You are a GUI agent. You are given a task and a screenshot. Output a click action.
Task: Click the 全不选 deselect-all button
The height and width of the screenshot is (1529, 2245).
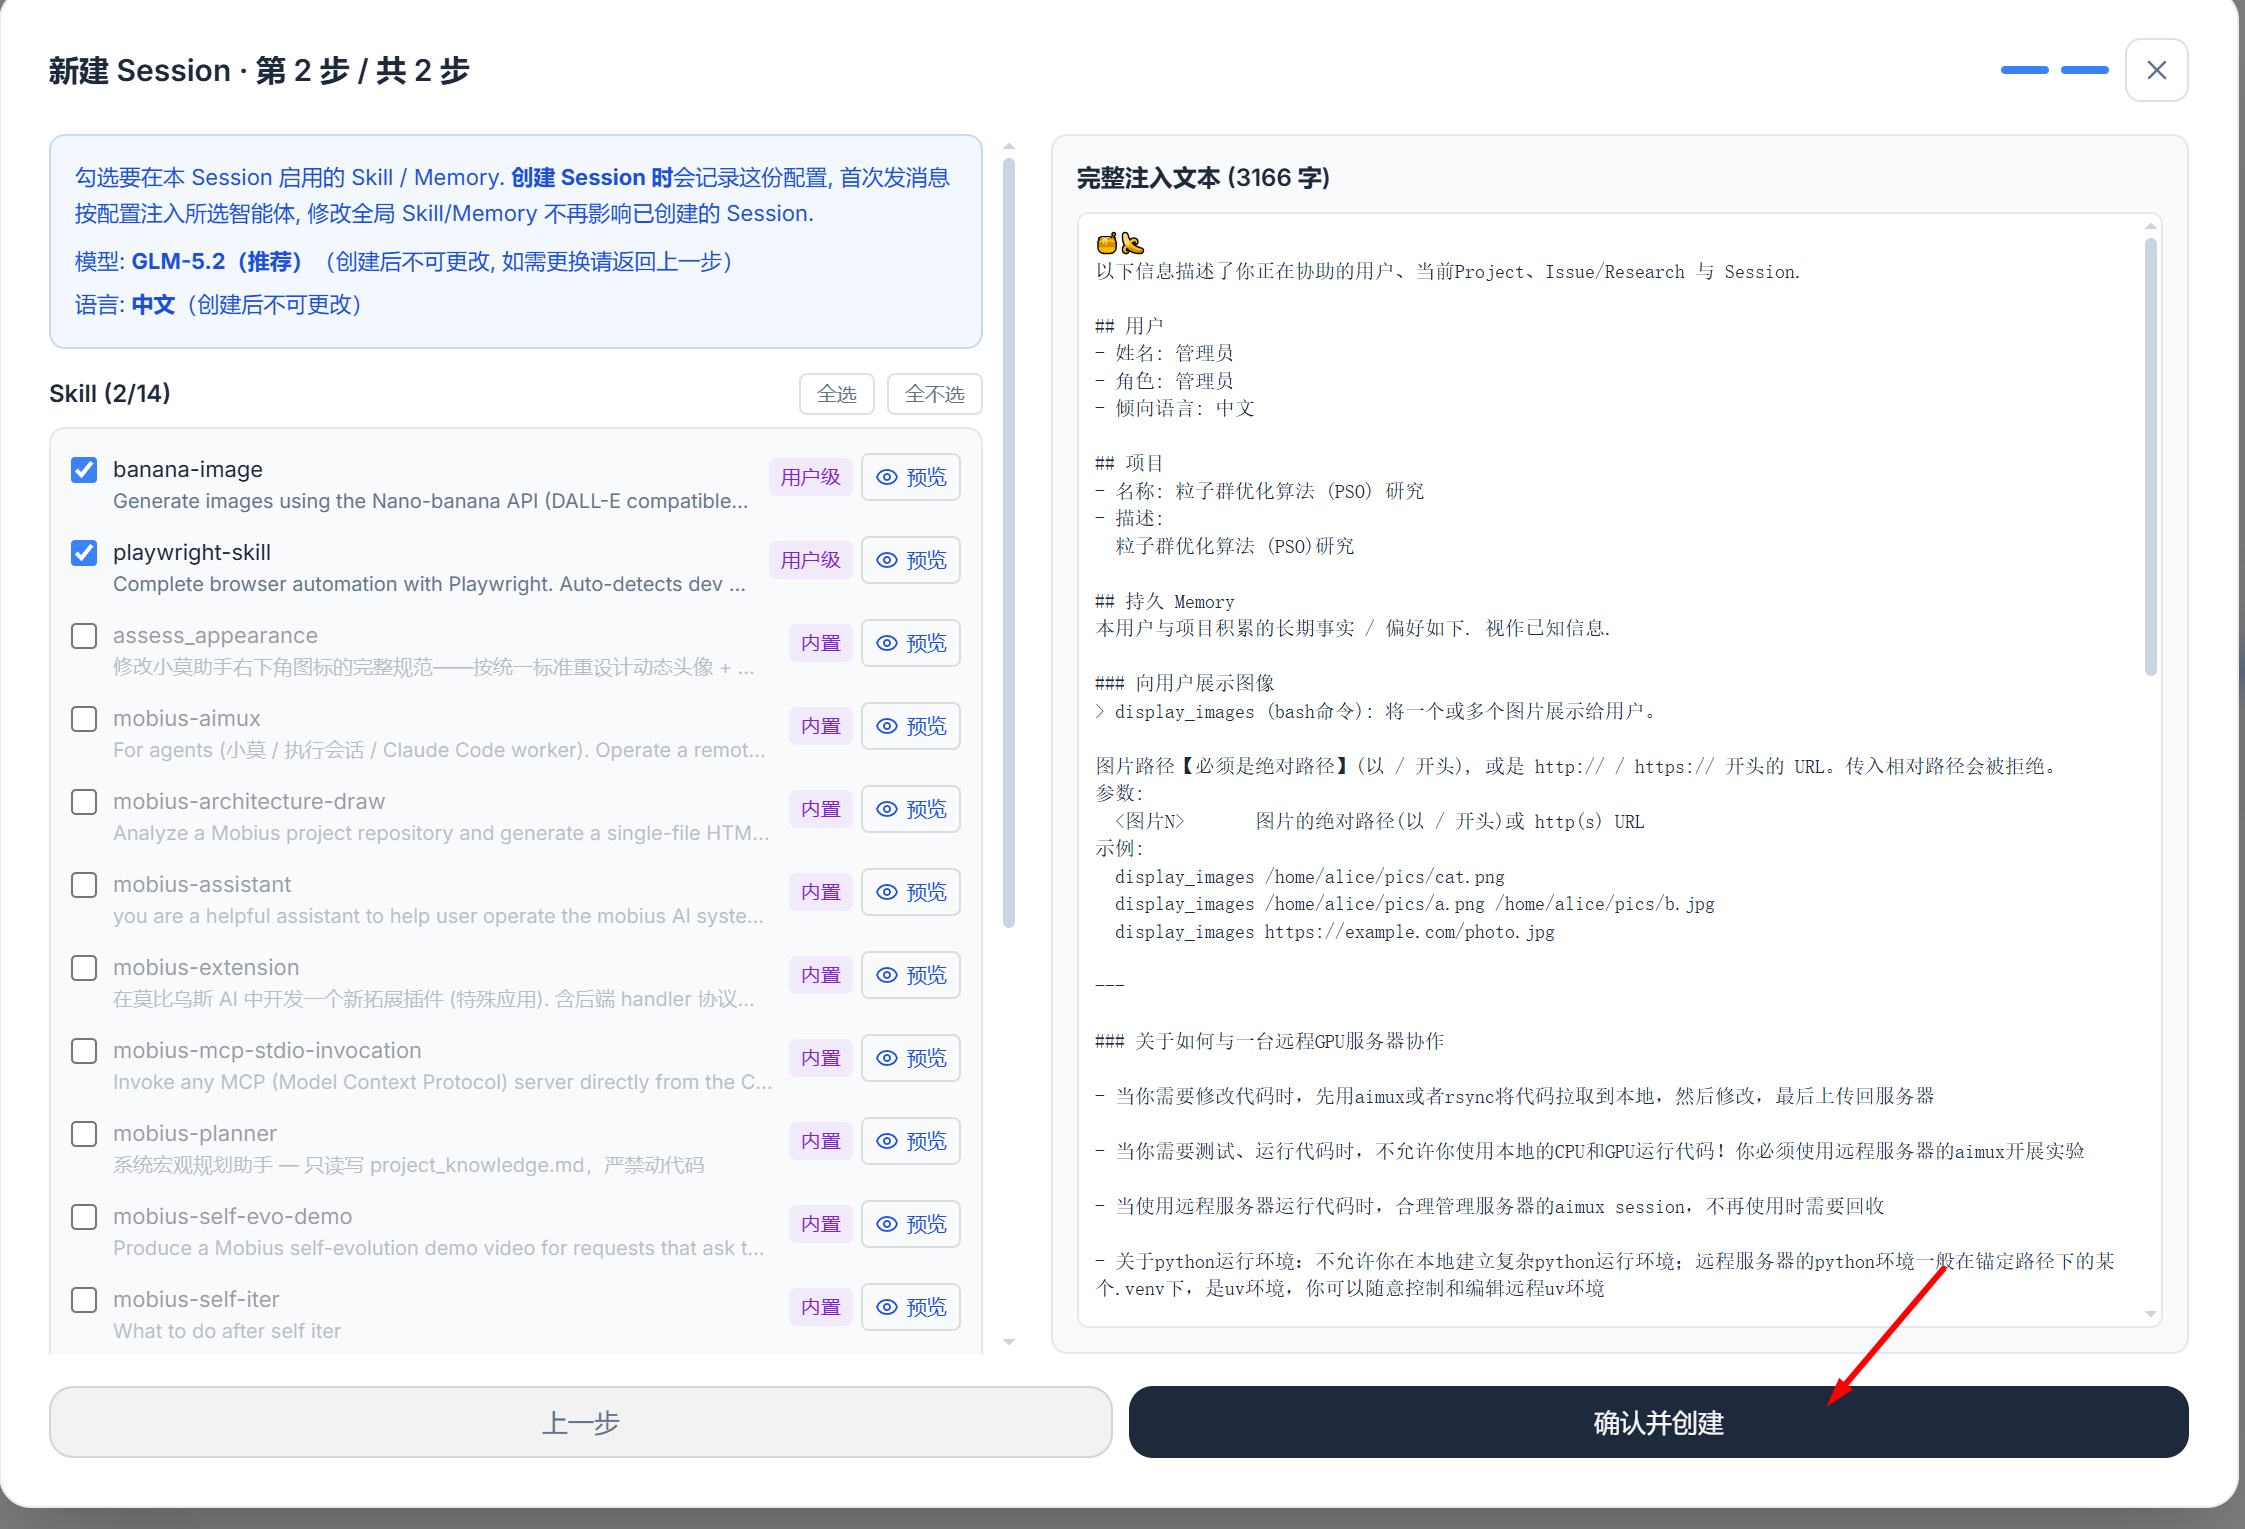click(935, 394)
